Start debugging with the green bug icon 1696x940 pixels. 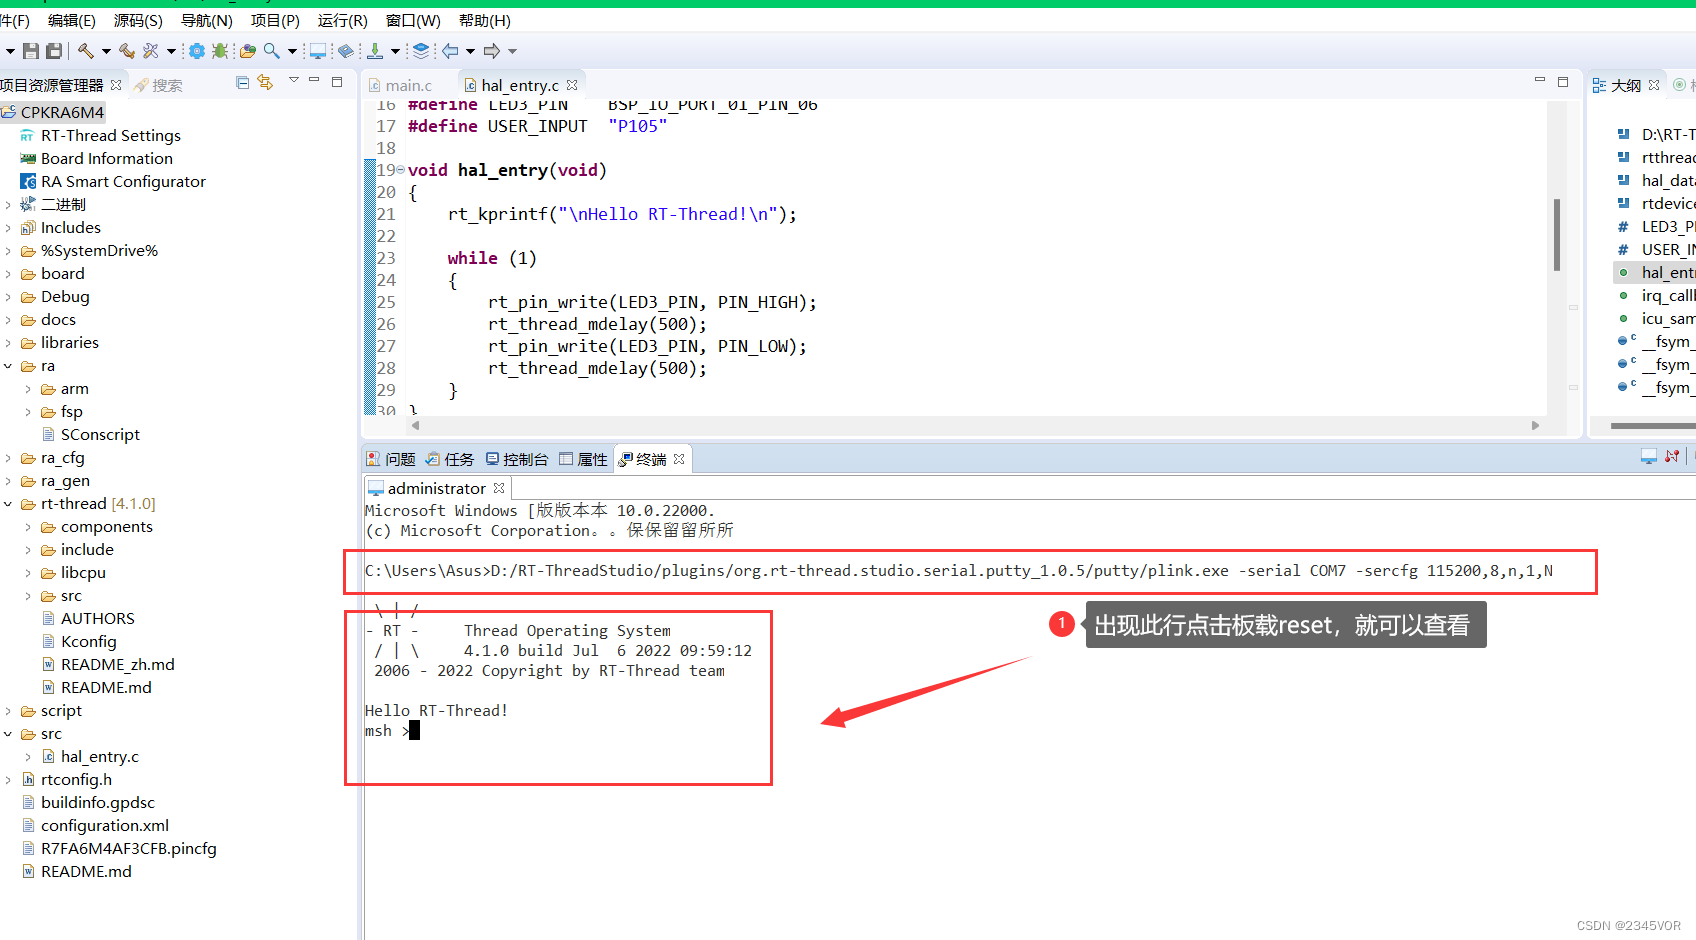pos(220,51)
